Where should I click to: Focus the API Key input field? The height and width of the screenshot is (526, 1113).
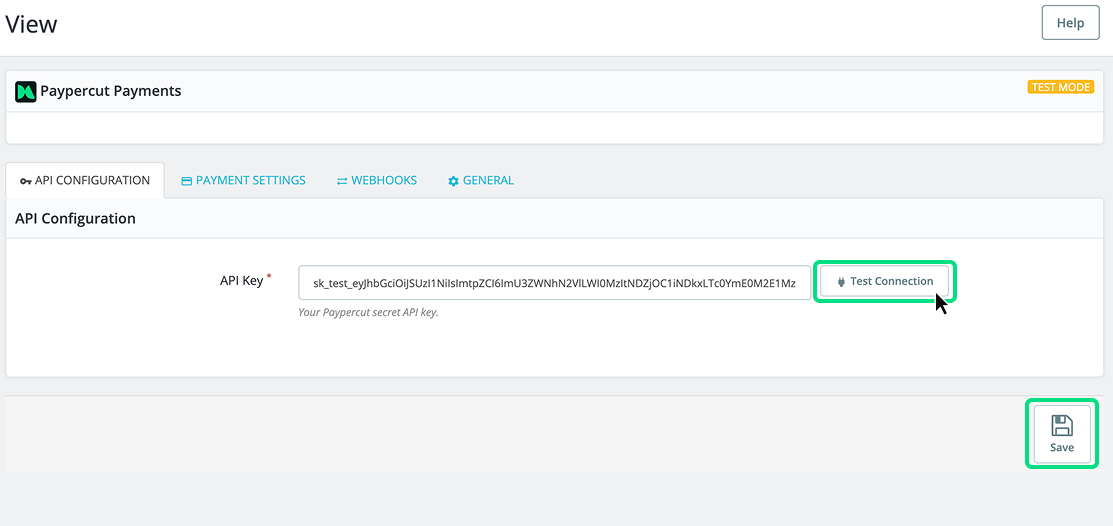pyautogui.click(x=554, y=283)
